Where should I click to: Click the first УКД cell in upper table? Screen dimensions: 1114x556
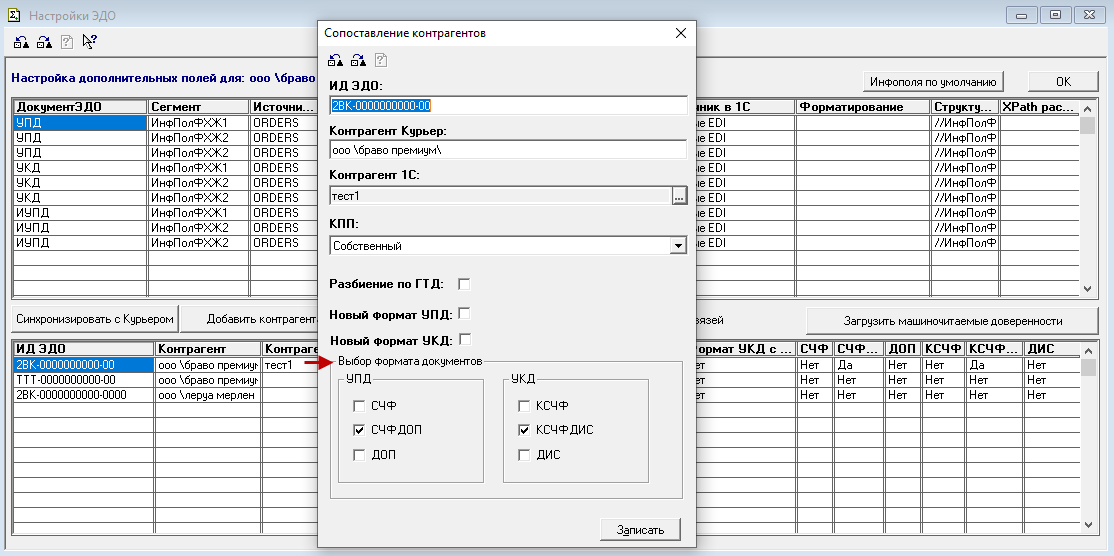pos(80,168)
